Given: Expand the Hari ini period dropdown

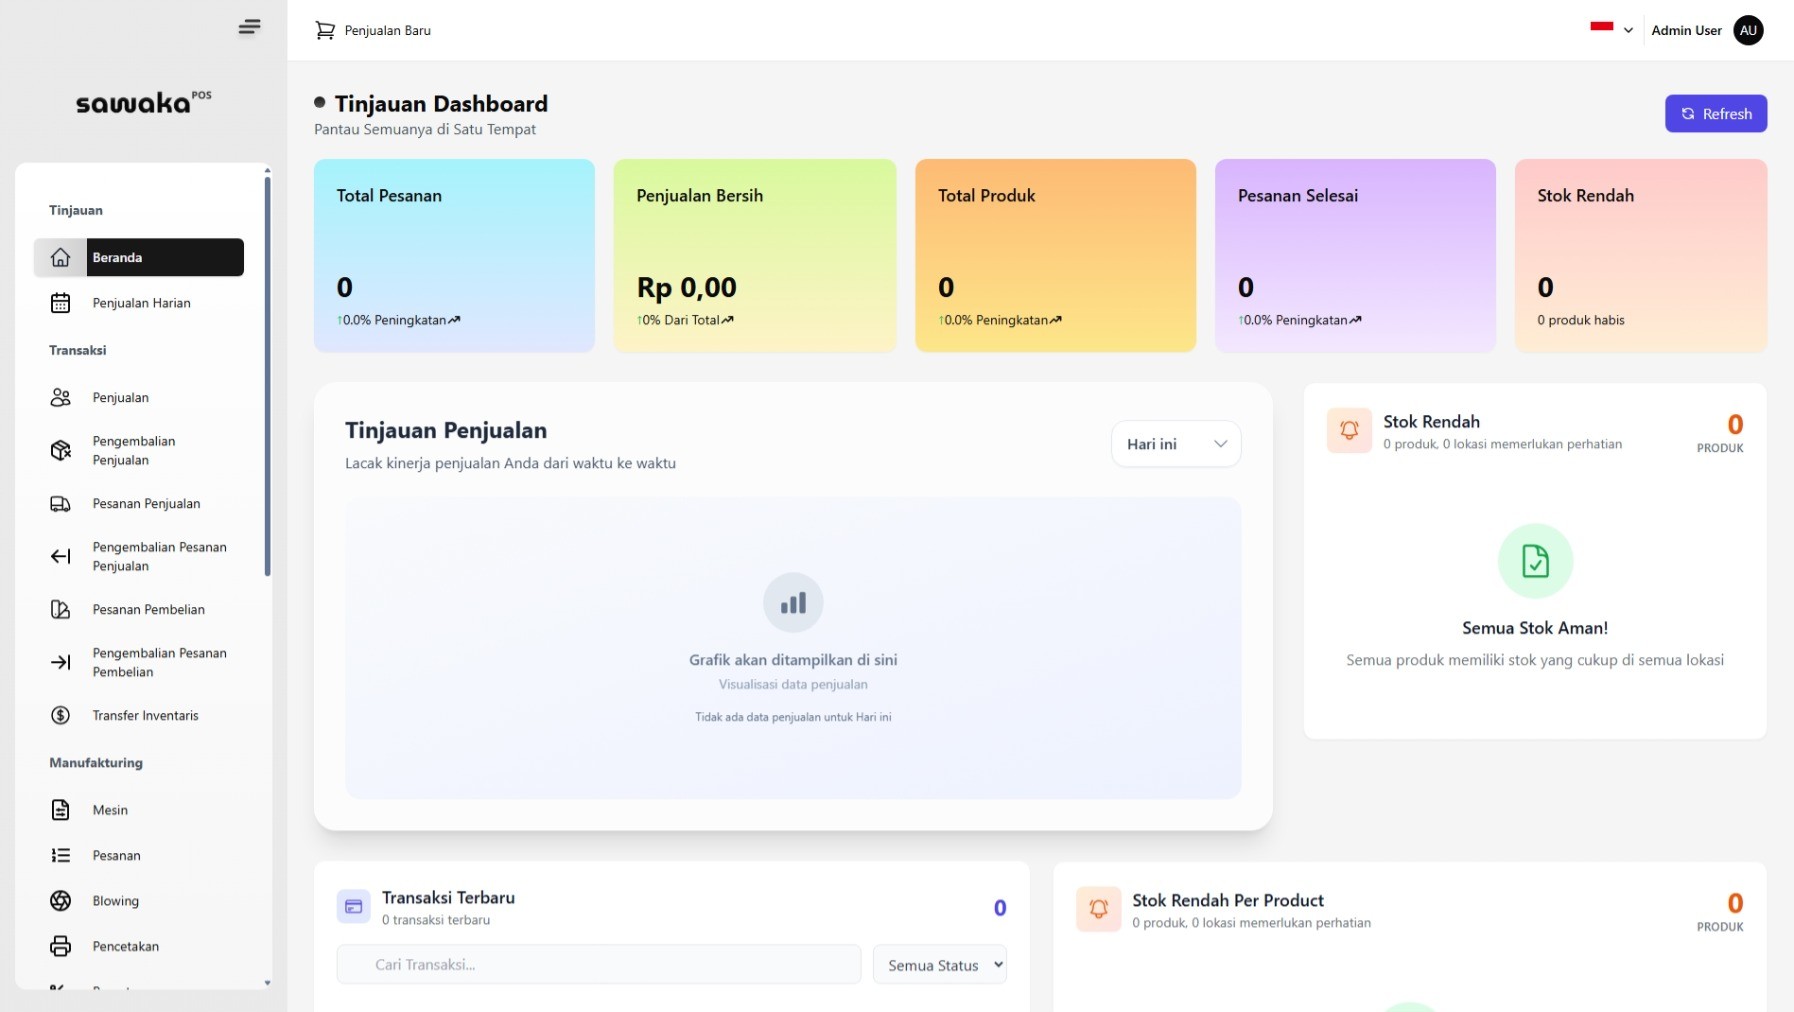Looking at the screenshot, I should 1176,444.
